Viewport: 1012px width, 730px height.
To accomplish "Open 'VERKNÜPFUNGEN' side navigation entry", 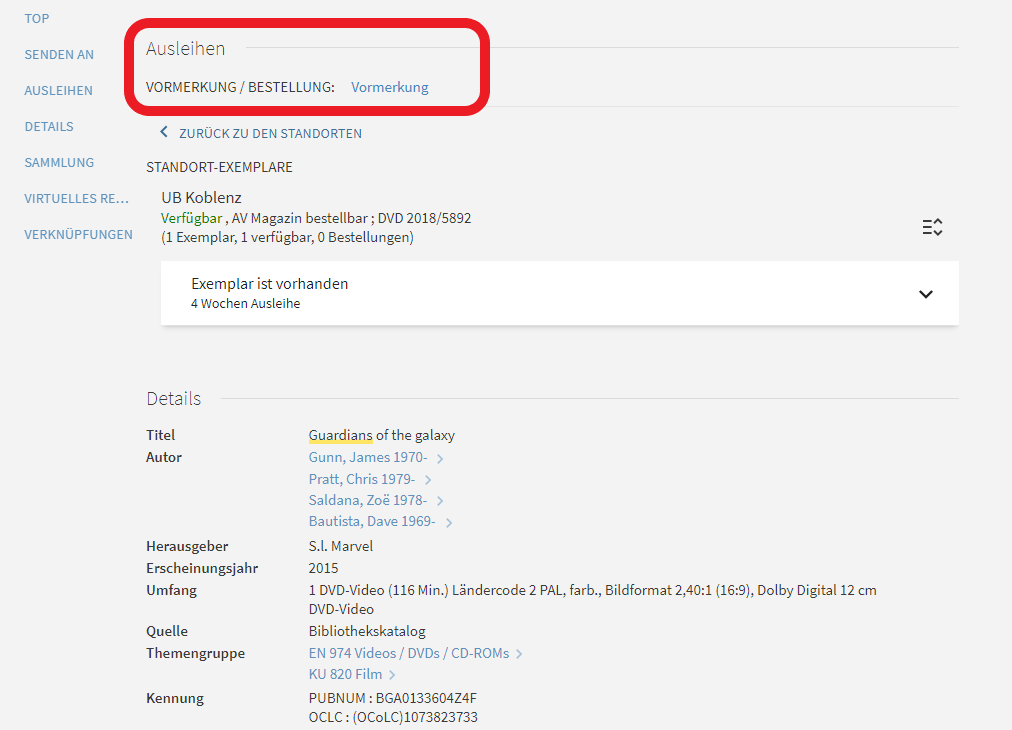I will click(x=79, y=235).
